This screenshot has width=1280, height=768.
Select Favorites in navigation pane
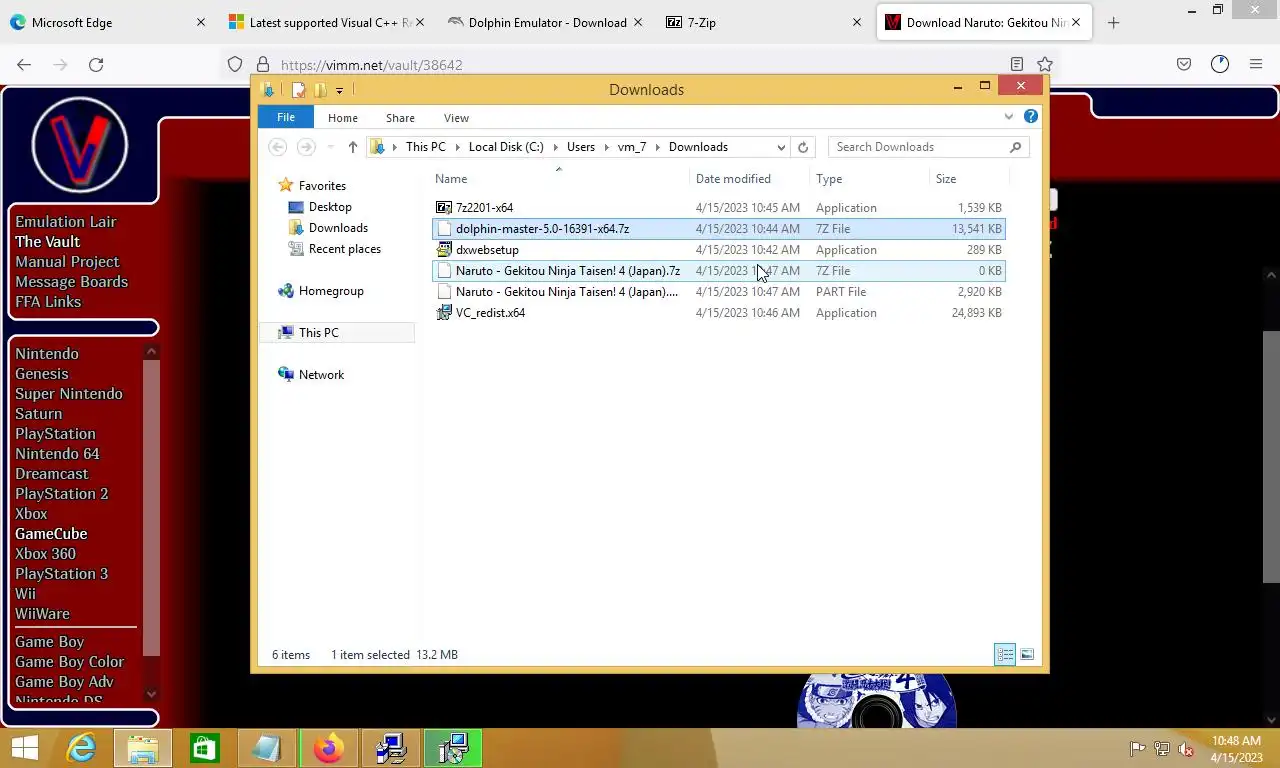(x=321, y=186)
